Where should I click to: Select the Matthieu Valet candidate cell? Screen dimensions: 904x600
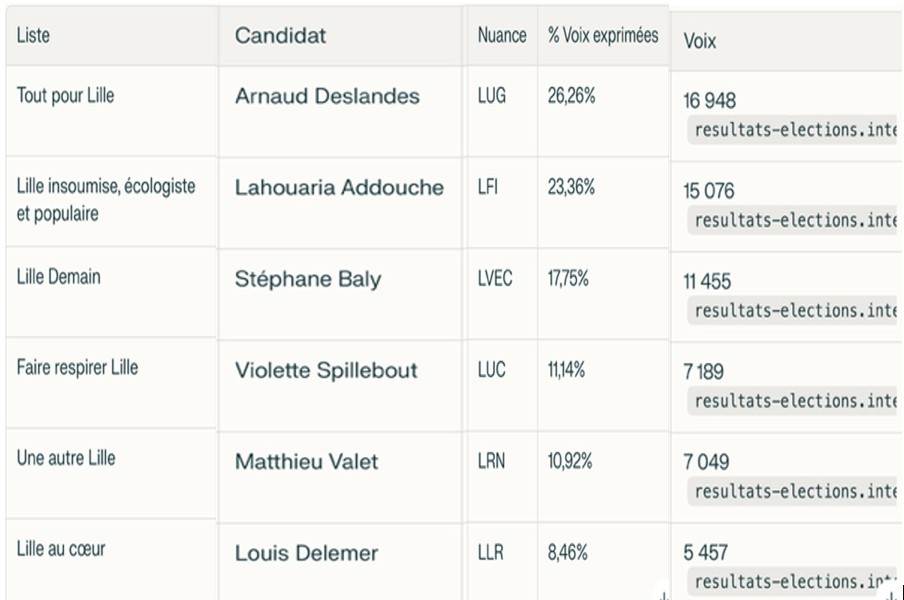(307, 462)
